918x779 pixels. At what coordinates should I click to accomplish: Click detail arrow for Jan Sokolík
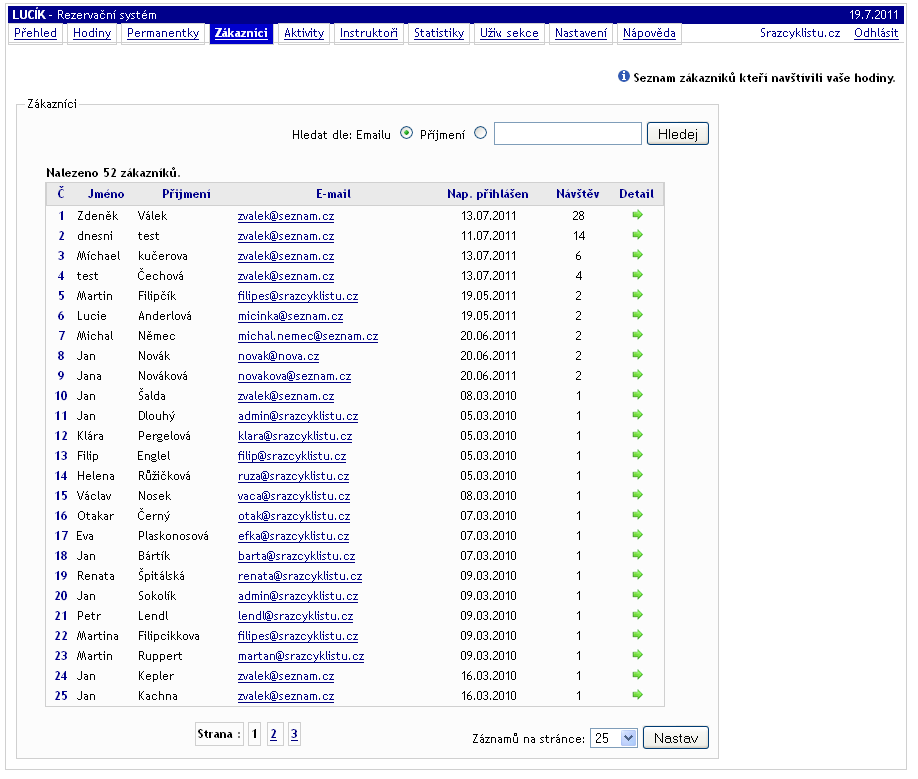tap(637, 595)
